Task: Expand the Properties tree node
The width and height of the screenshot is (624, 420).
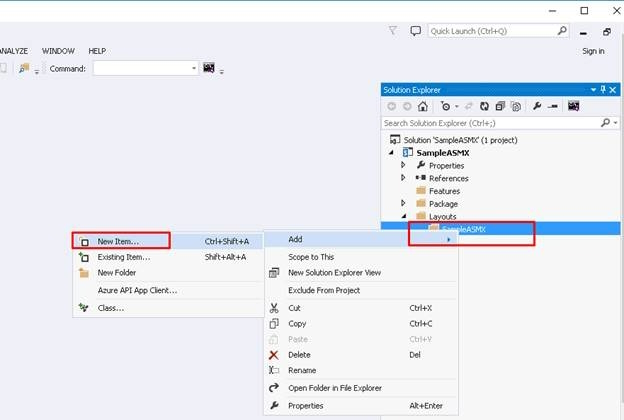Action: [404, 165]
